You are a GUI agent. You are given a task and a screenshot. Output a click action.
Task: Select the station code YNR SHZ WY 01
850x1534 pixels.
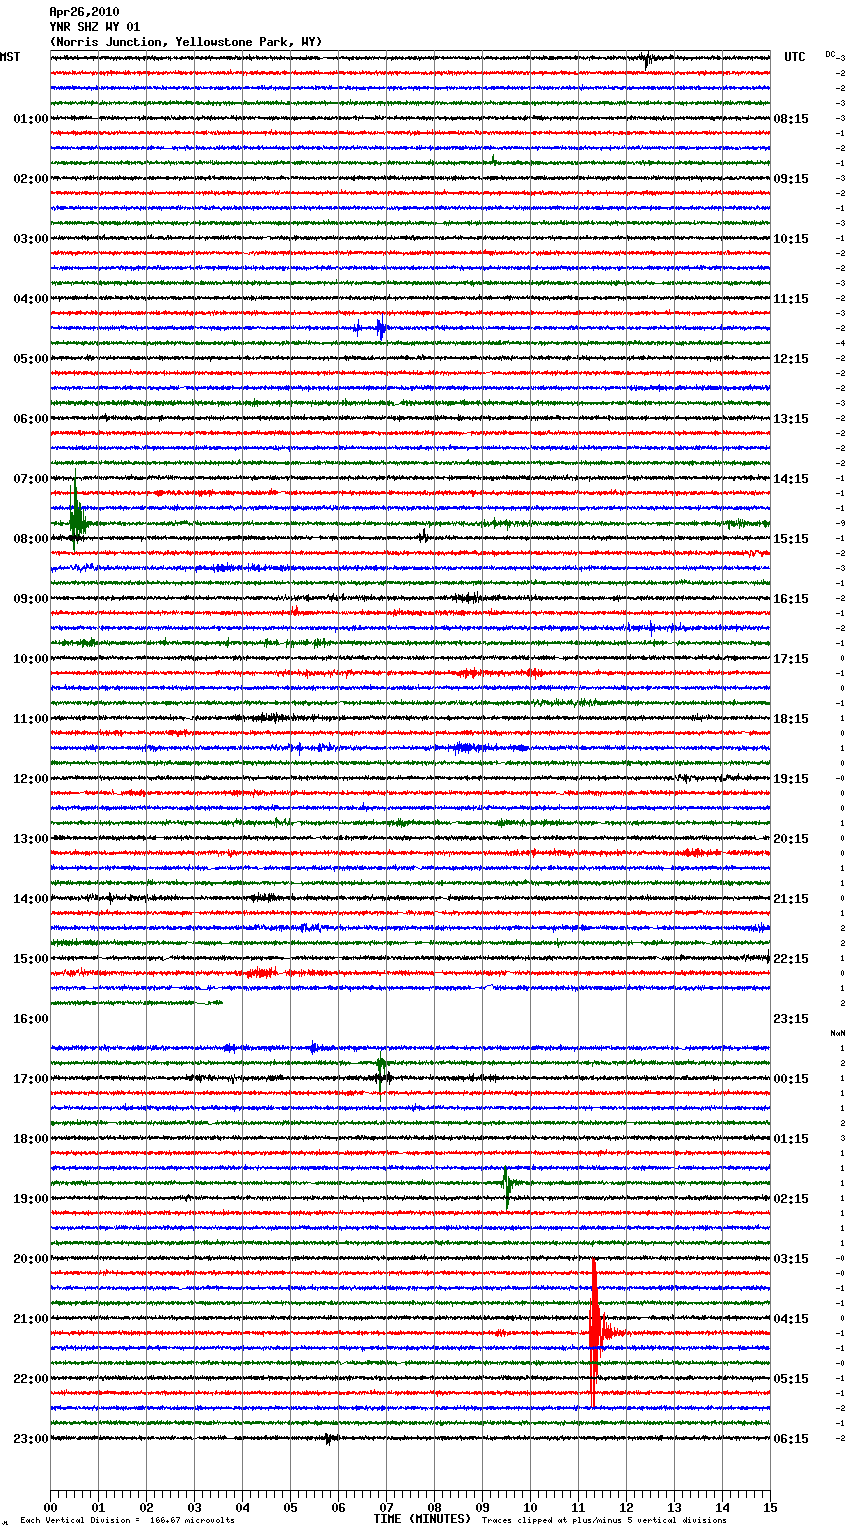pos(94,27)
